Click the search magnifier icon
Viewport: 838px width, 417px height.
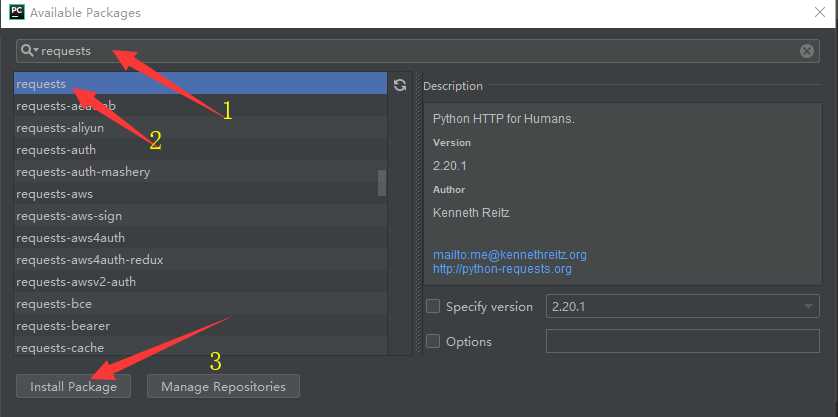pos(28,51)
